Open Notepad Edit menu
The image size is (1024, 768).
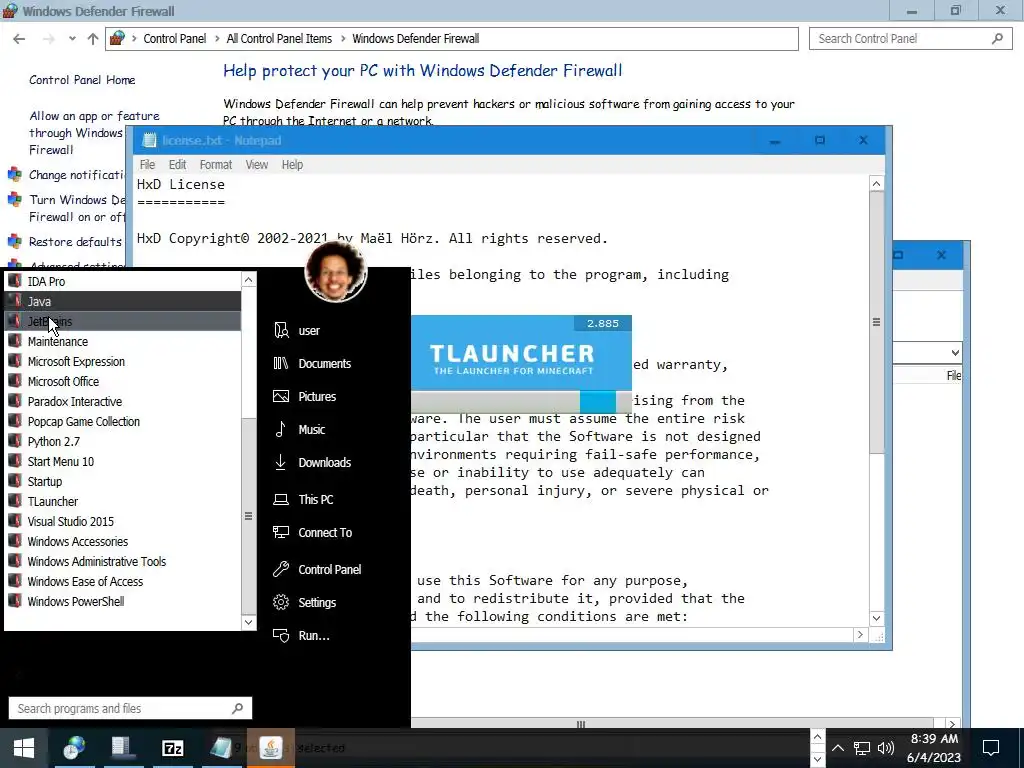point(177,165)
